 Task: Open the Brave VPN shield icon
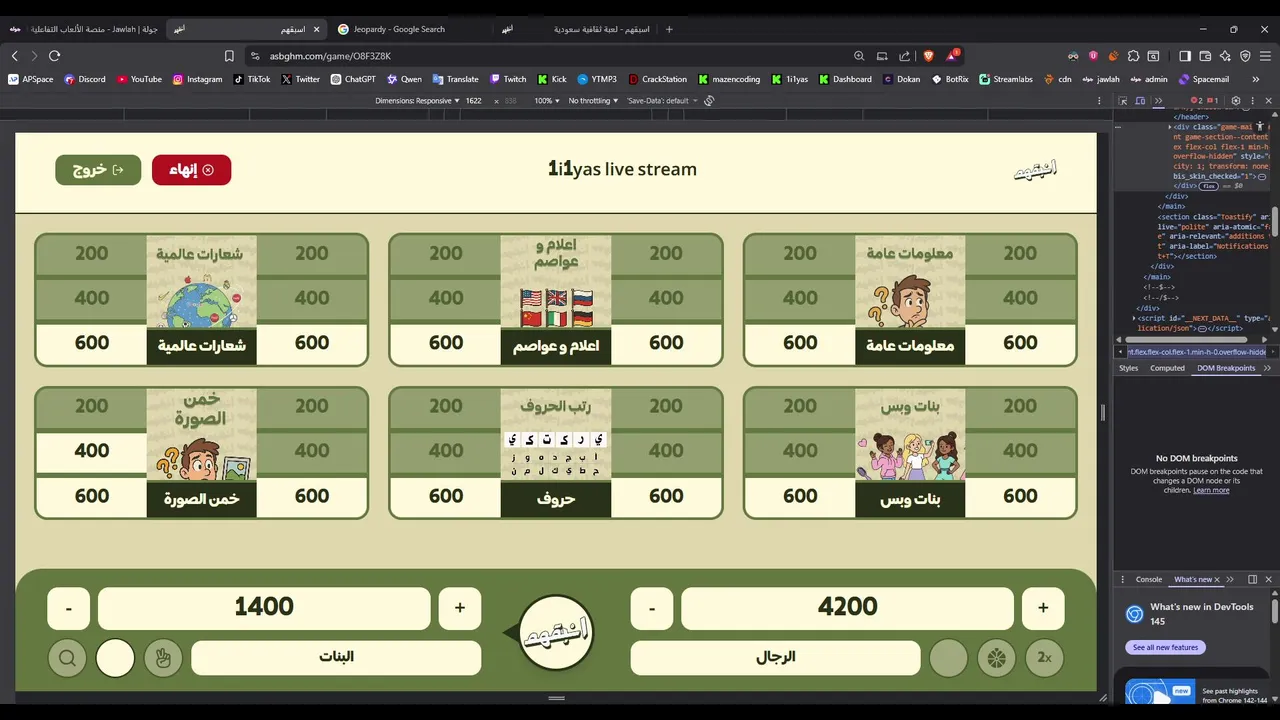click(x=1245, y=56)
